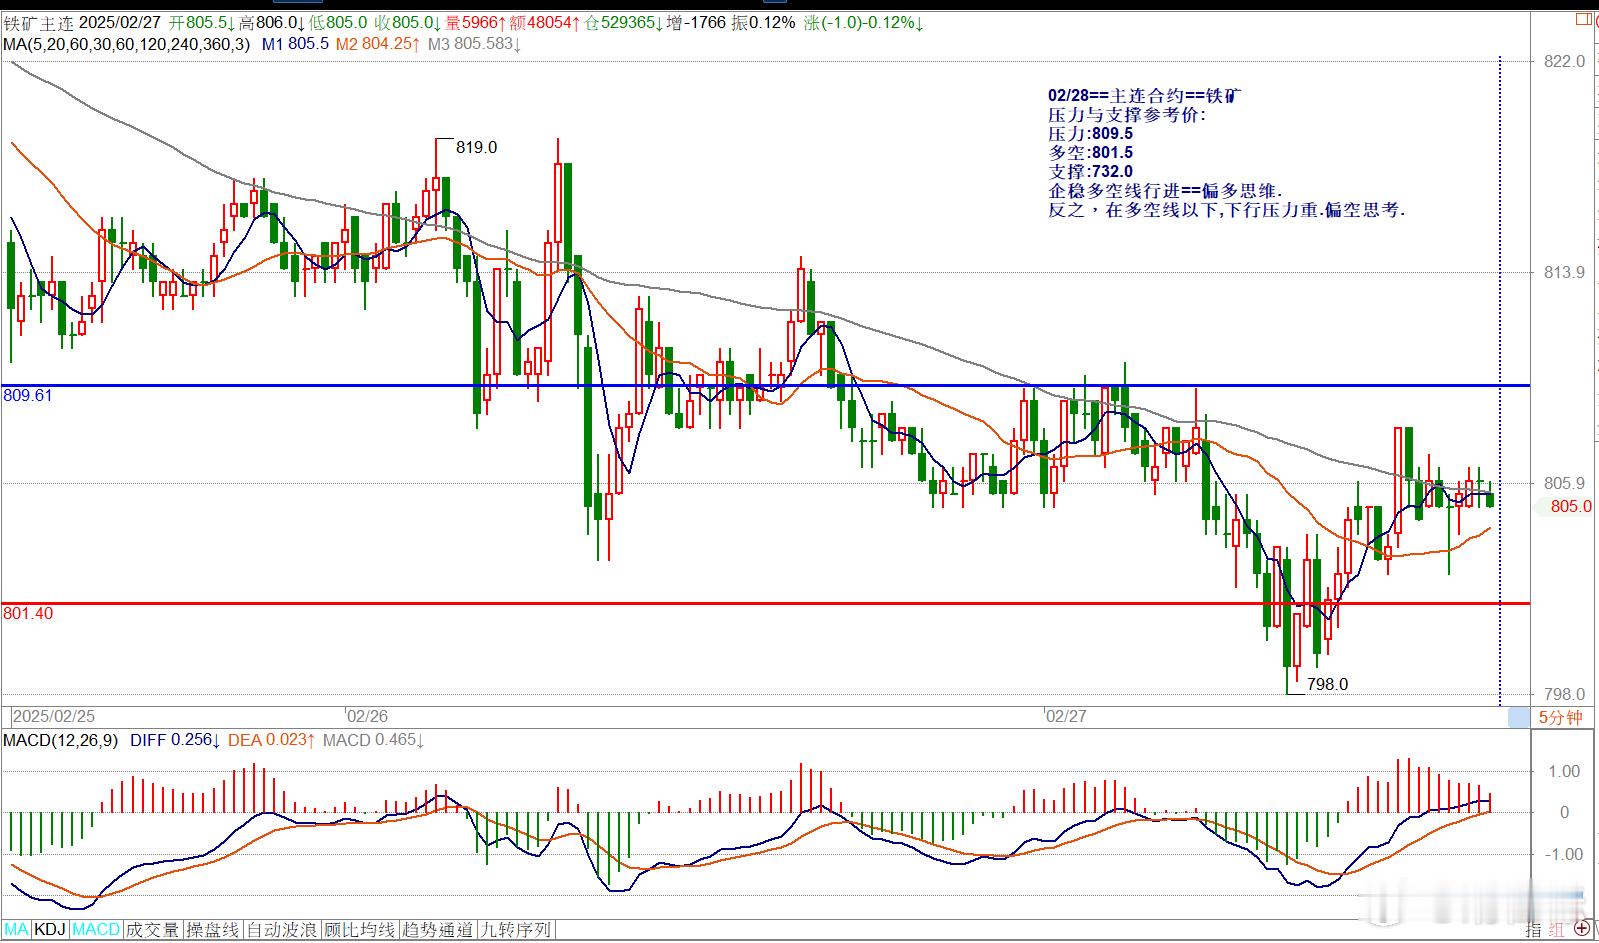This screenshot has height=943, width=1599.
Task: Open the 自动波浪 tab
Action: click(x=282, y=930)
